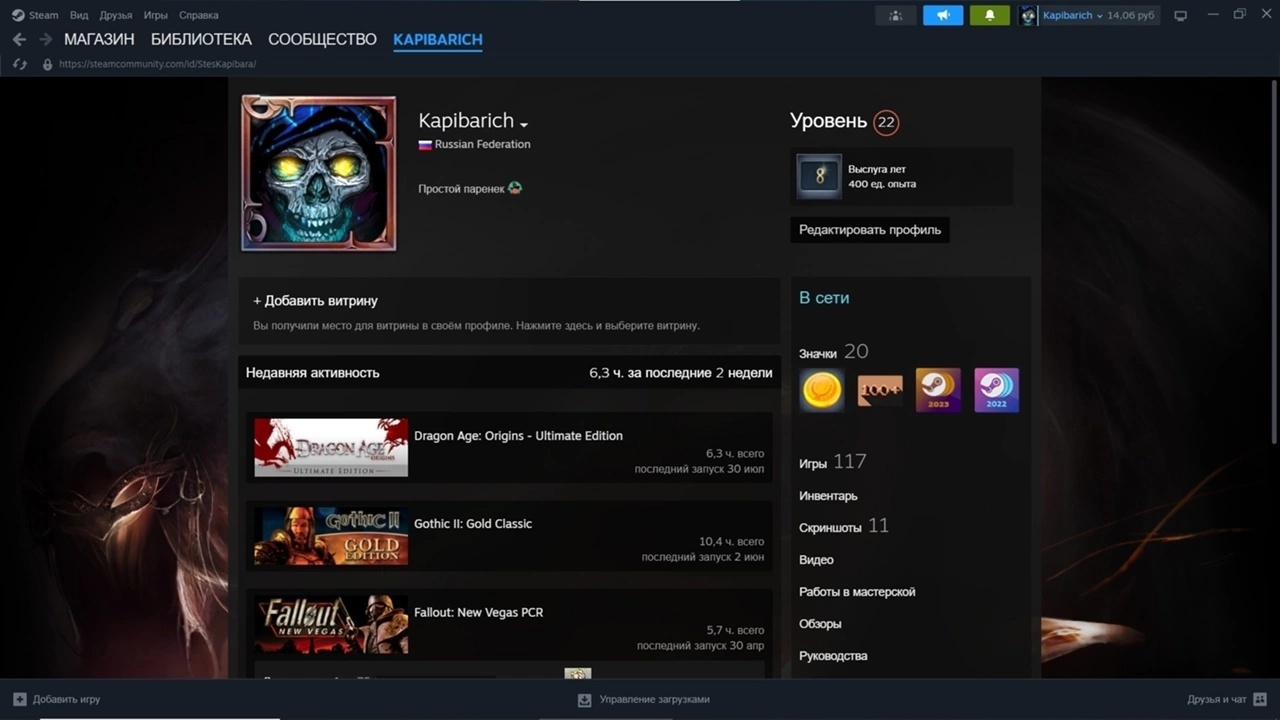
Task: Open the Друзья menu
Action: point(116,15)
